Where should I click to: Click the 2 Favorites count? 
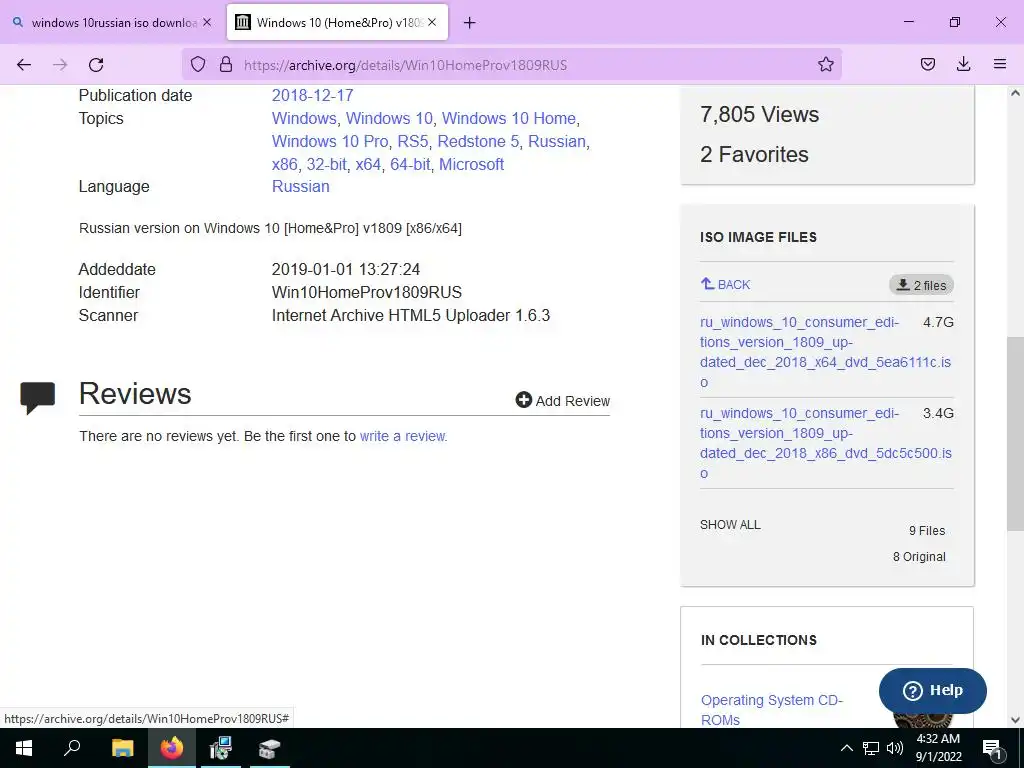point(754,154)
